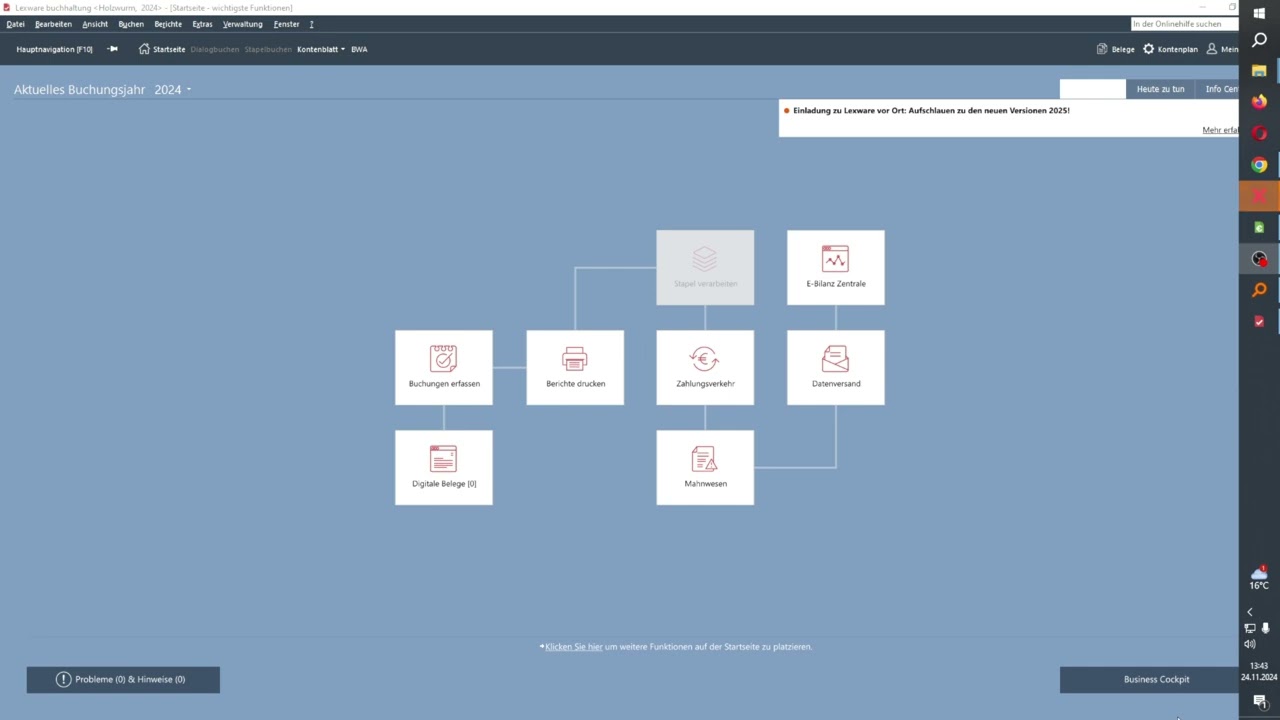Click the greyed Stapel verarbeiten tile
Viewport: 1280px width, 720px height.
pyautogui.click(x=705, y=267)
